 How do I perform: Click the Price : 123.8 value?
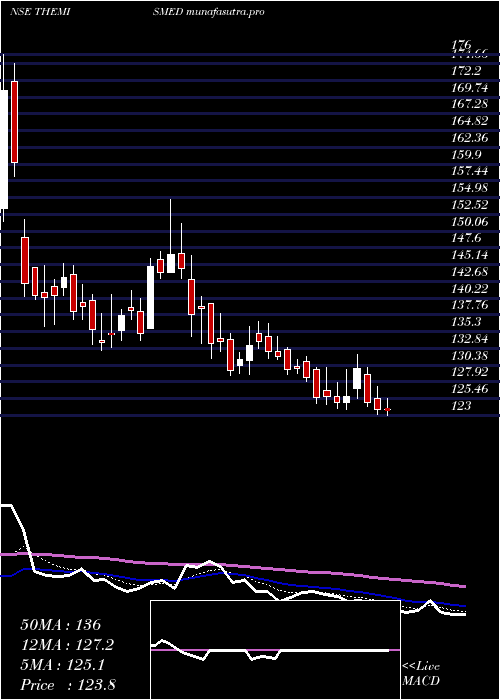pos(68,685)
